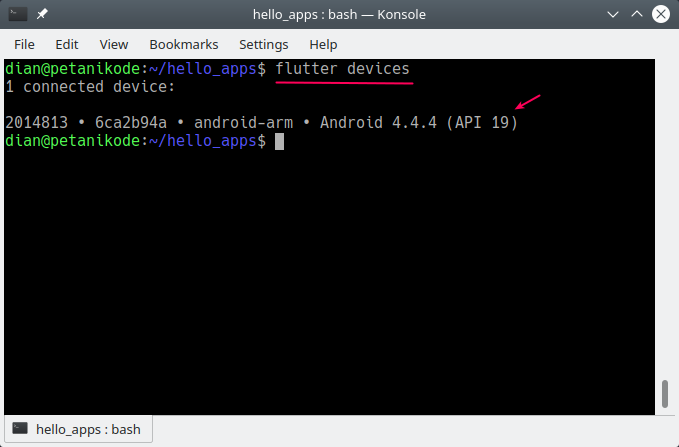This screenshot has height=447, width=679.
Task: Click the device name '2014813'
Action: [x=36, y=123]
